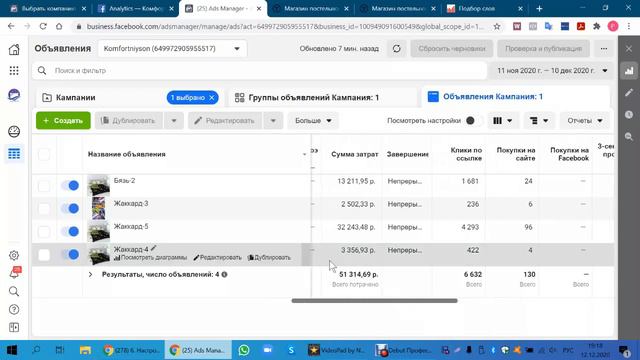
Task: Open a new browser tab
Action: click(539, 9)
